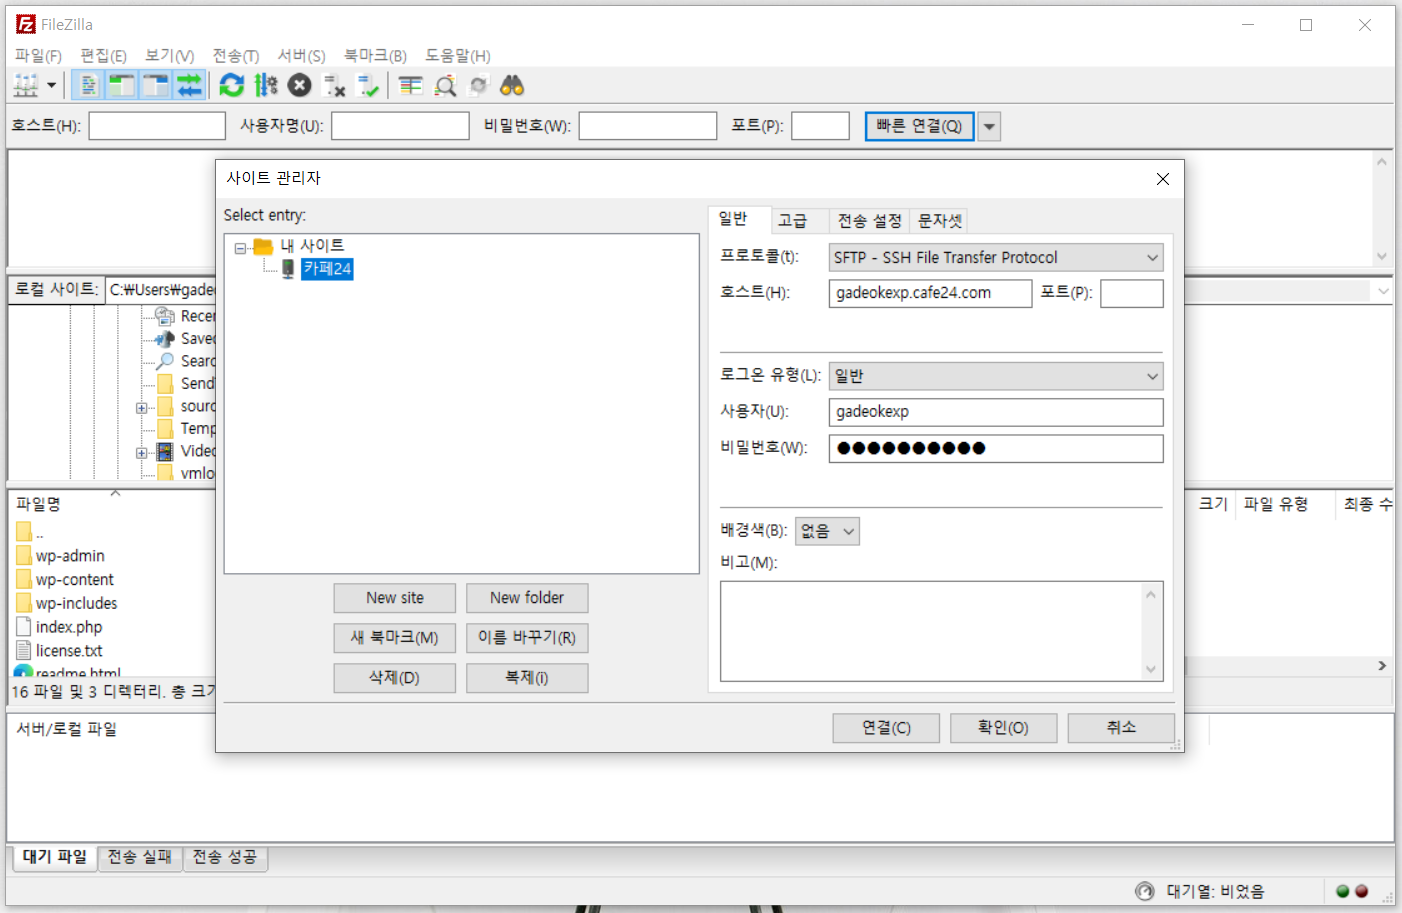Screen dimensions: 1402x913
Task: Switch to the 문자셋 tab
Action: click(x=940, y=221)
